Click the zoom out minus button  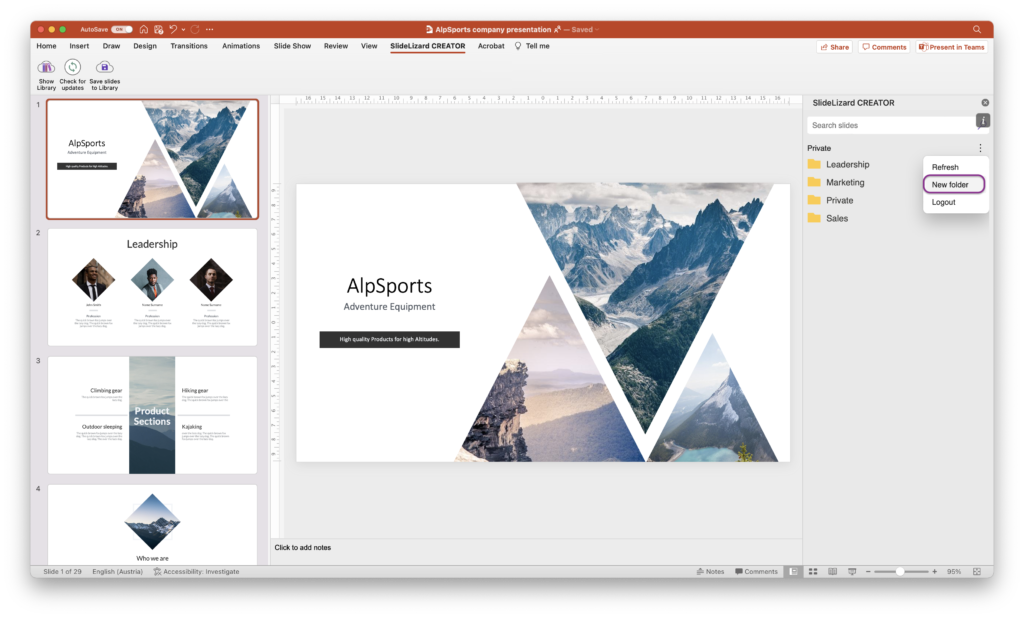pos(868,572)
